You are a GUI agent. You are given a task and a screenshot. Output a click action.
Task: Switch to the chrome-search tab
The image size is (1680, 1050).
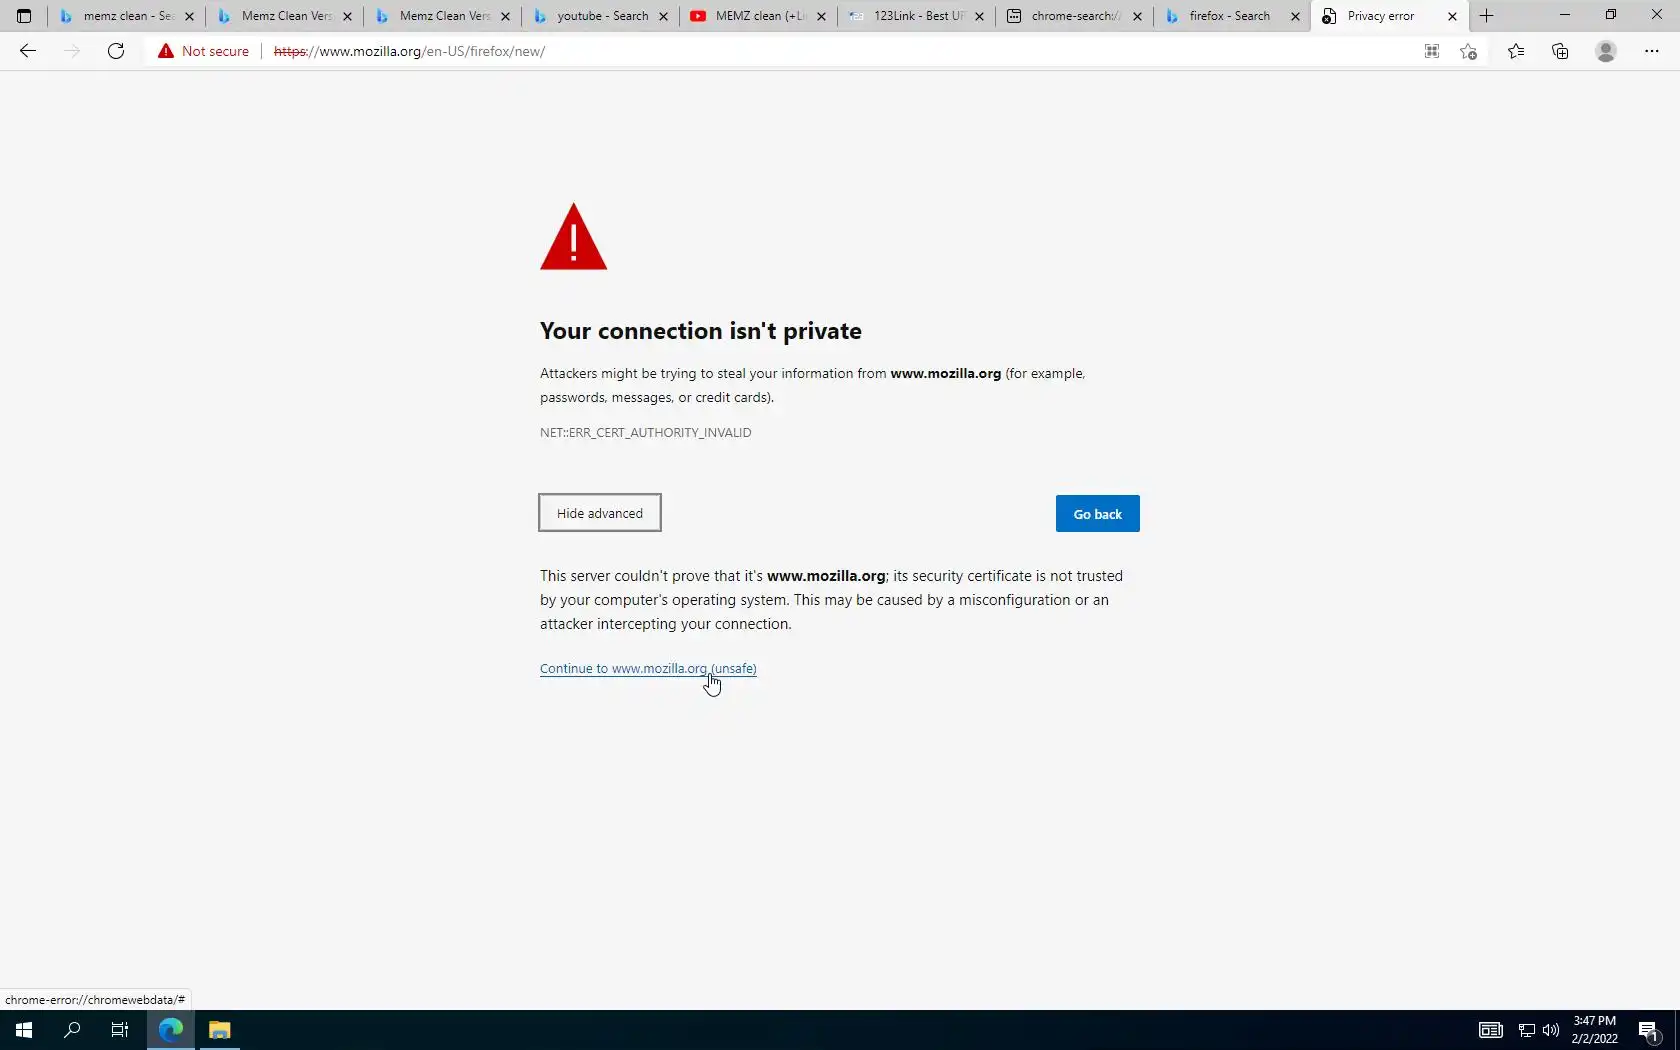[x=1075, y=16]
